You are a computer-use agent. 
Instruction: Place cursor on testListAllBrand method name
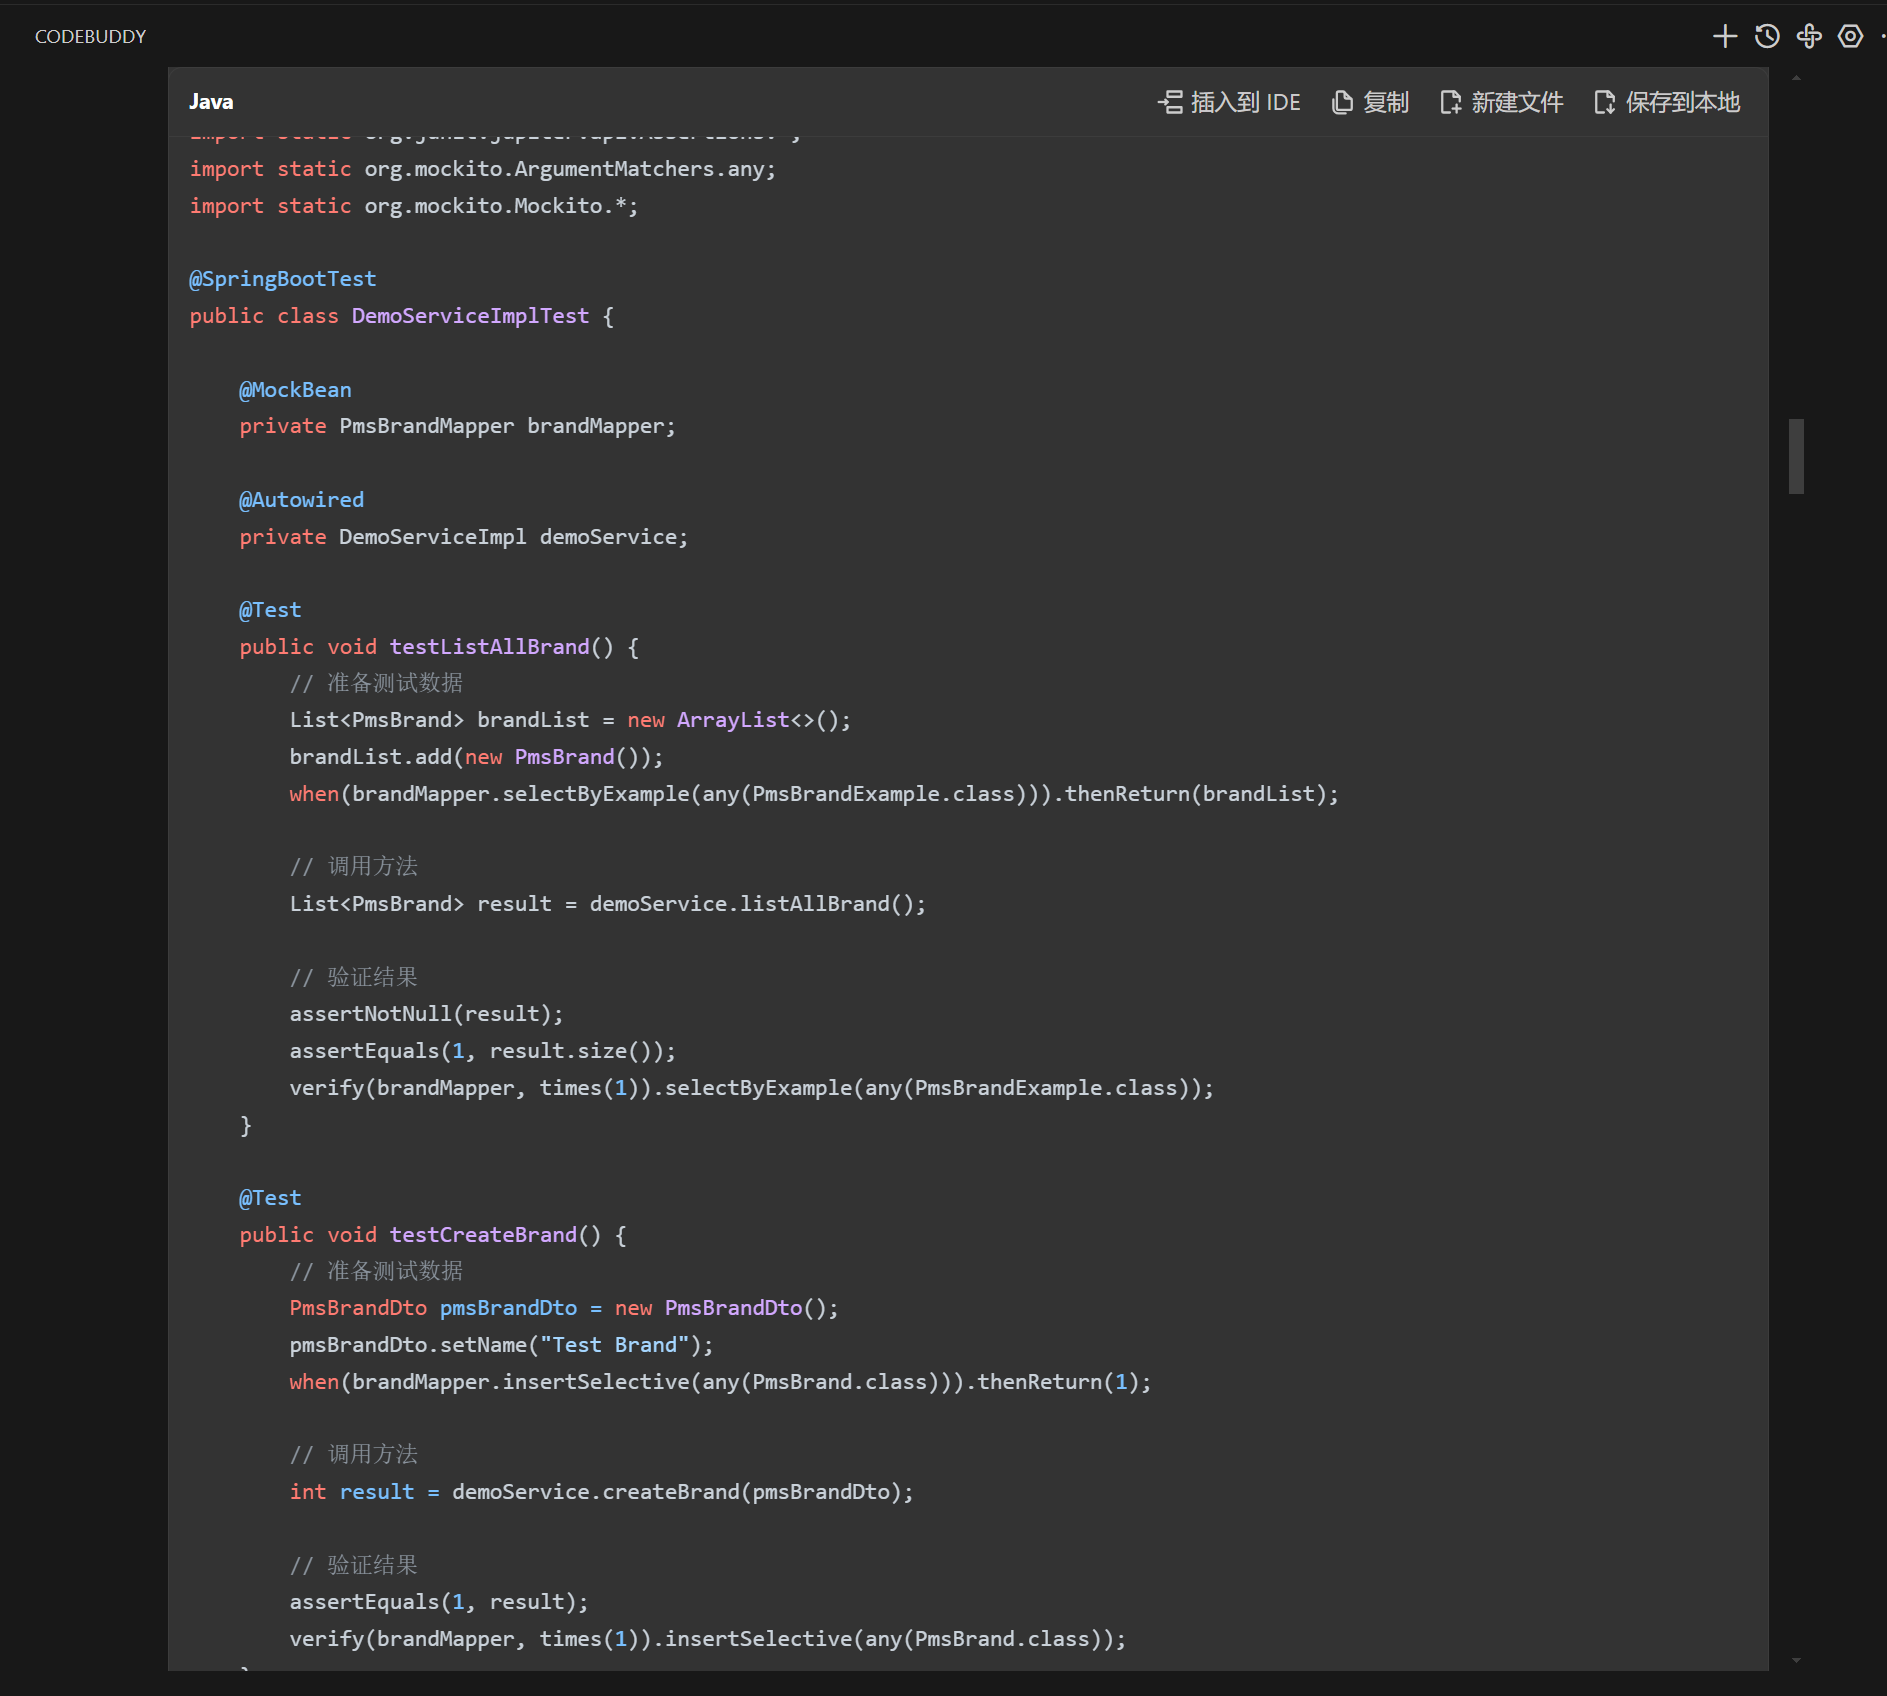[489, 647]
